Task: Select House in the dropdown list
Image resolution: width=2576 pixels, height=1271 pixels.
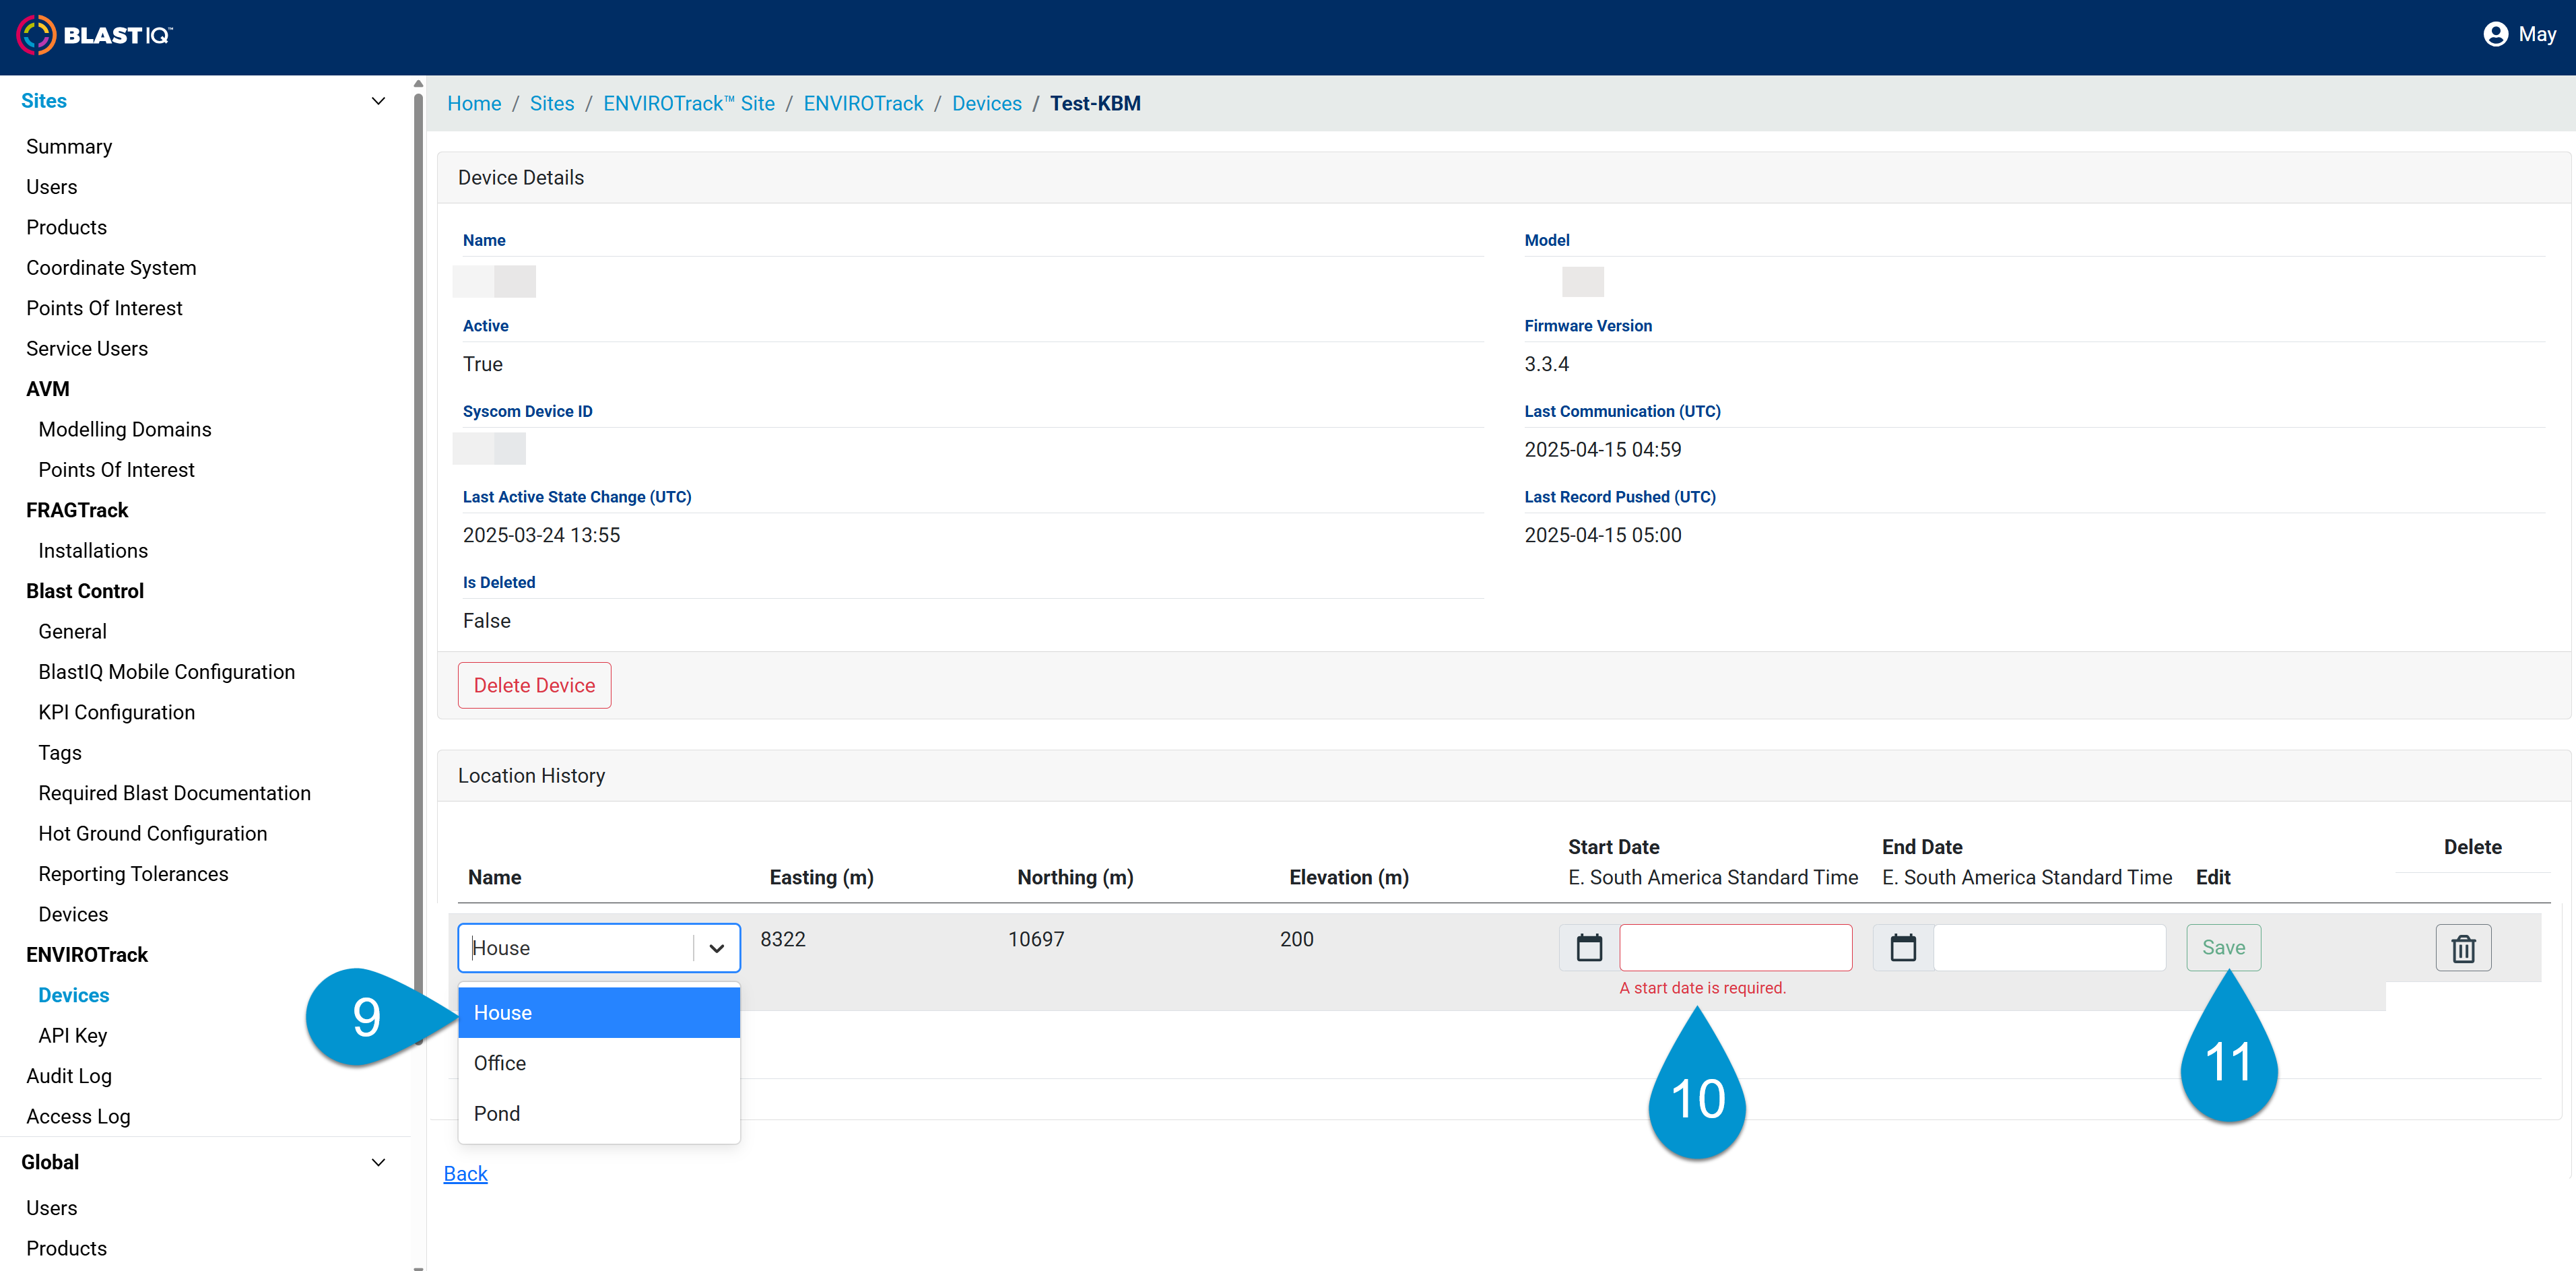Action: tap(599, 1013)
